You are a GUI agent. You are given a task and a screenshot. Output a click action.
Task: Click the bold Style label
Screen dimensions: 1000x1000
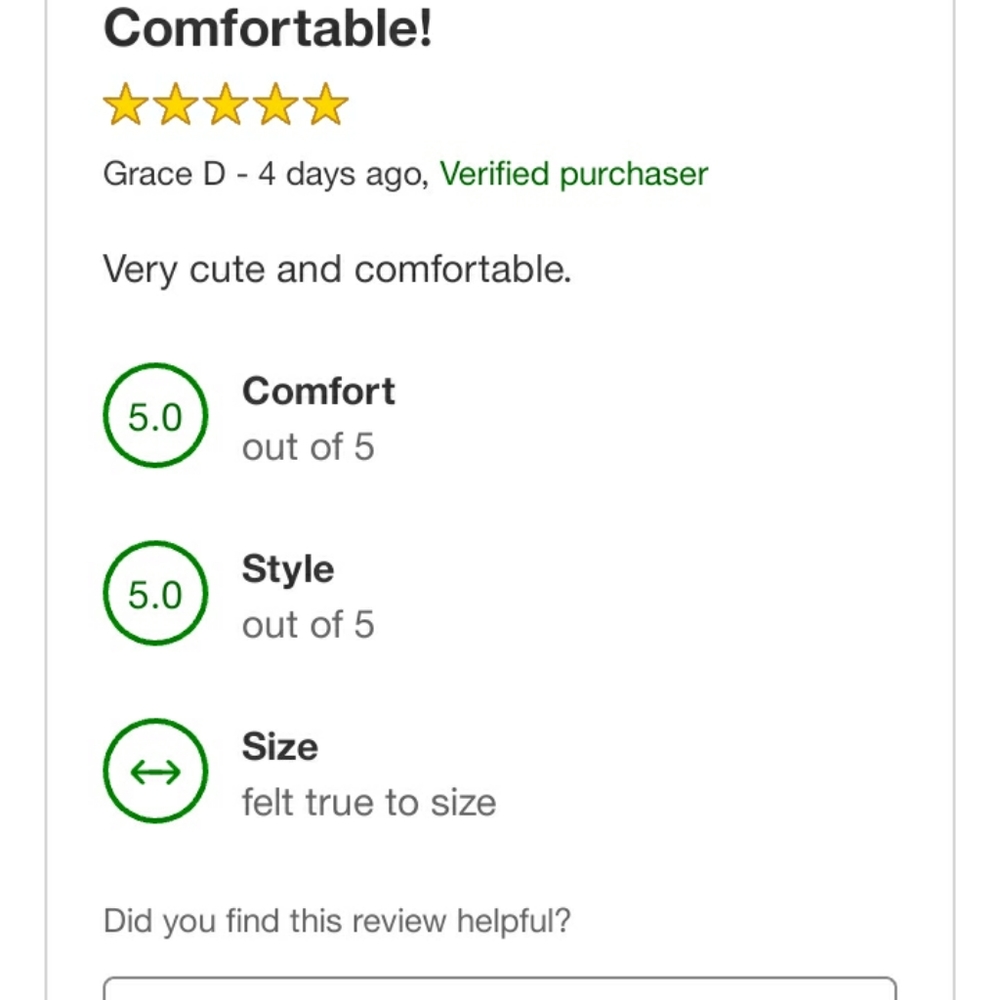pyautogui.click(x=288, y=570)
